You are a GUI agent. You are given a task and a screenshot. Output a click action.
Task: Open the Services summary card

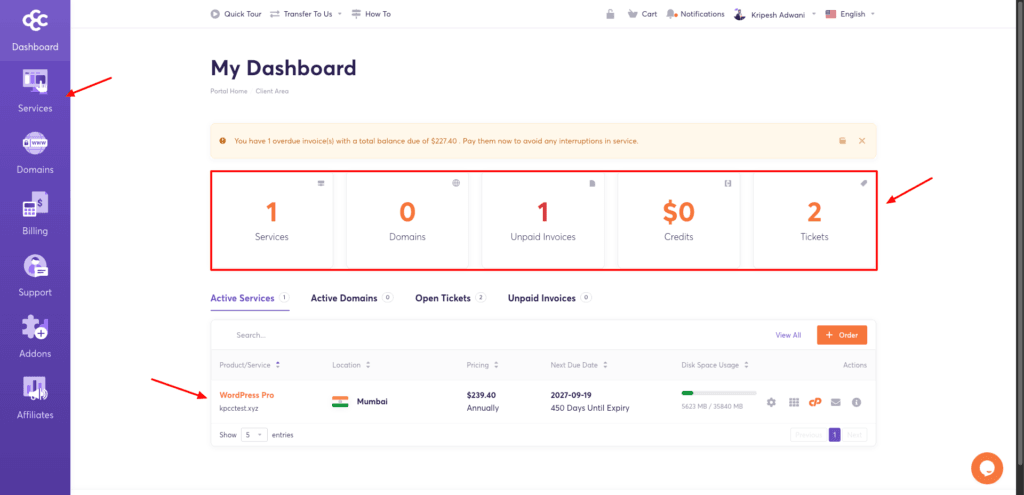(272, 220)
